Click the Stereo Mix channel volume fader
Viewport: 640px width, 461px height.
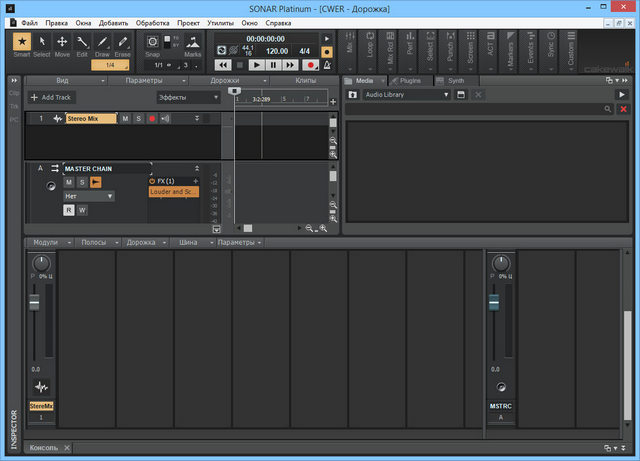[x=34, y=302]
